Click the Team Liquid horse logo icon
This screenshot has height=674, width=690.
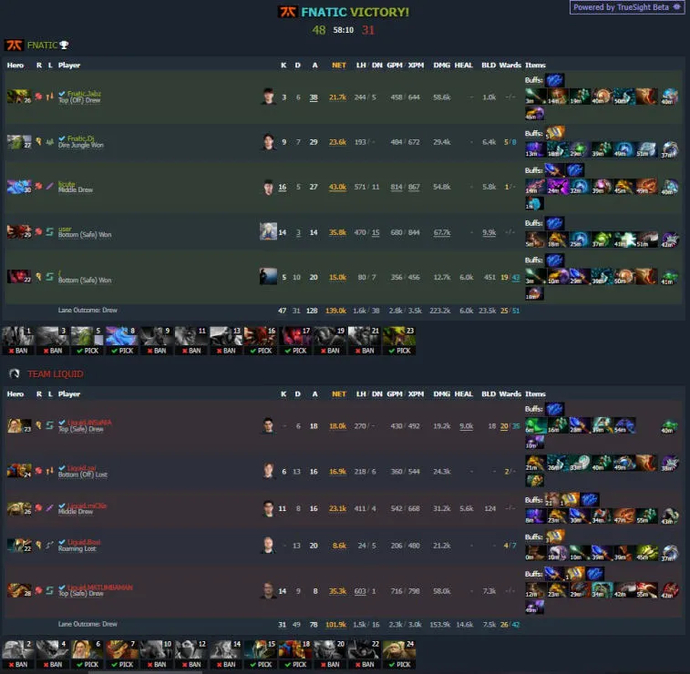point(14,374)
